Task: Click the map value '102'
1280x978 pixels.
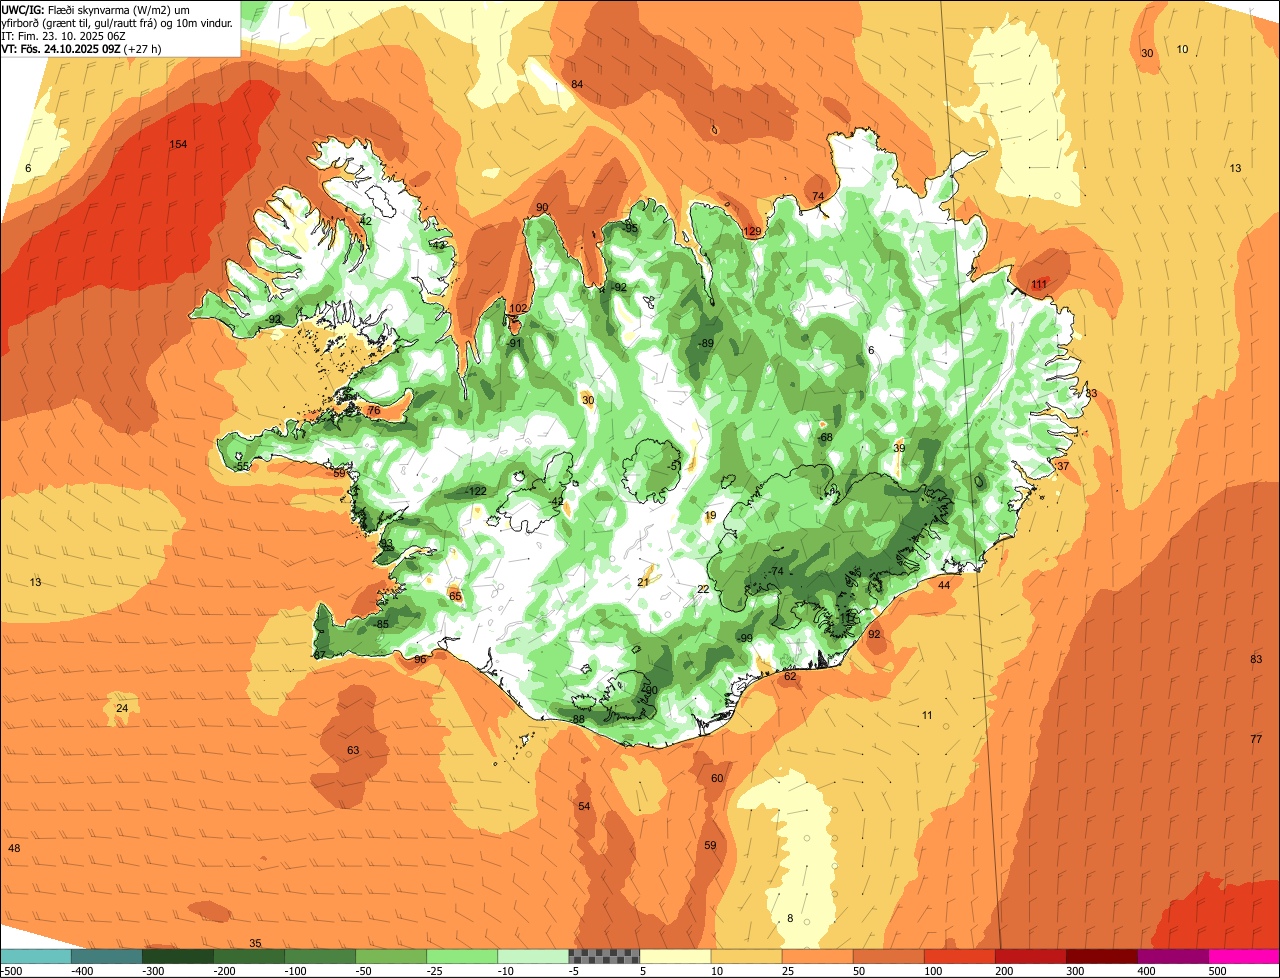Action: coord(518,308)
